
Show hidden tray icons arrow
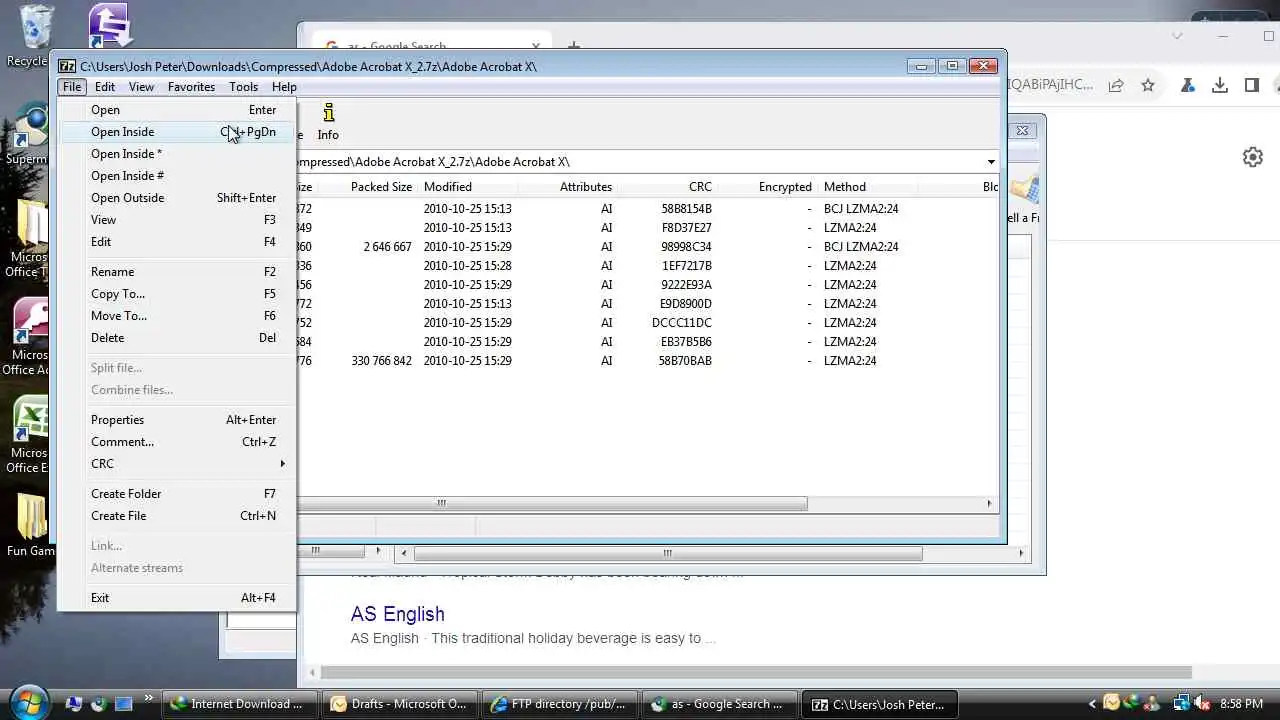click(1093, 703)
